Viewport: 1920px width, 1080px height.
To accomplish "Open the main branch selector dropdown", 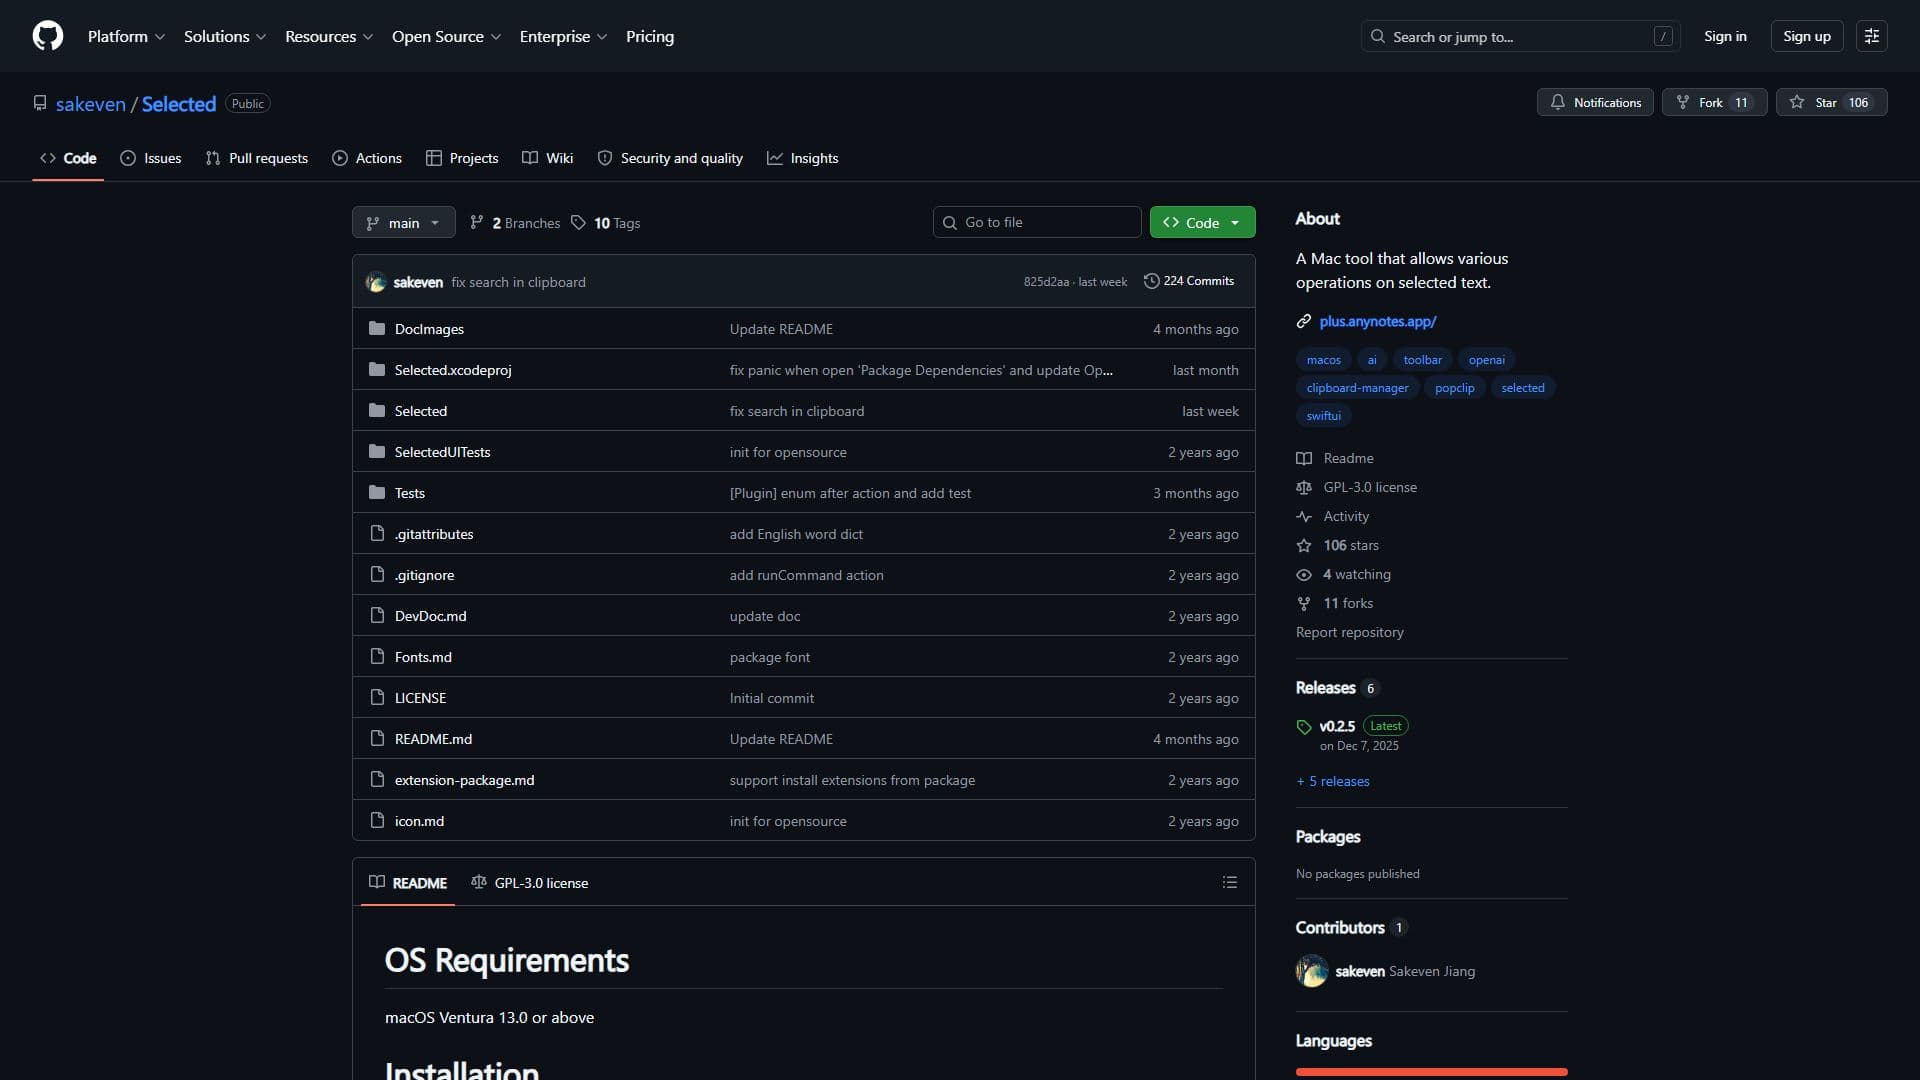I will tap(403, 222).
